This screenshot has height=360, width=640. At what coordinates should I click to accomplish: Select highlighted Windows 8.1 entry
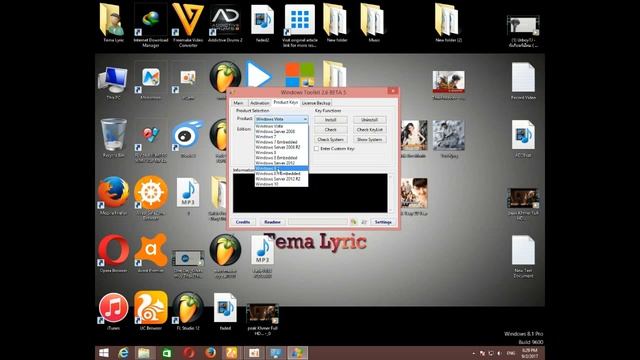(x=281, y=168)
